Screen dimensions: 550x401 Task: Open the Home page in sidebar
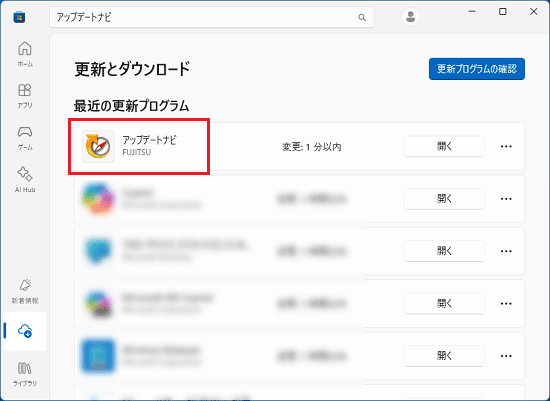(25, 54)
